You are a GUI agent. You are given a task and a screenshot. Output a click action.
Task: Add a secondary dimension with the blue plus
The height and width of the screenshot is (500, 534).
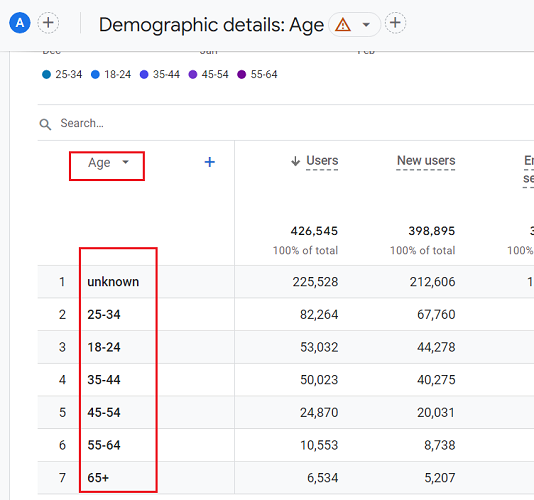pyautogui.click(x=209, y=162)
